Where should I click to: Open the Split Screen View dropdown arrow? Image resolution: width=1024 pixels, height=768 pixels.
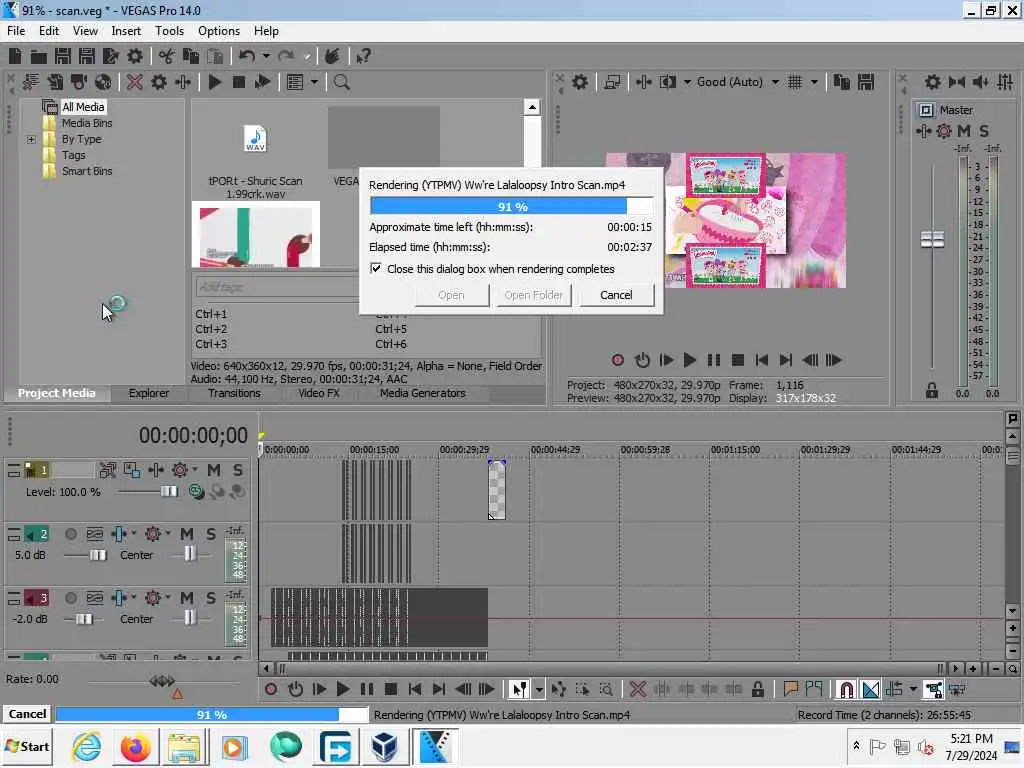[x=687, y=82]
